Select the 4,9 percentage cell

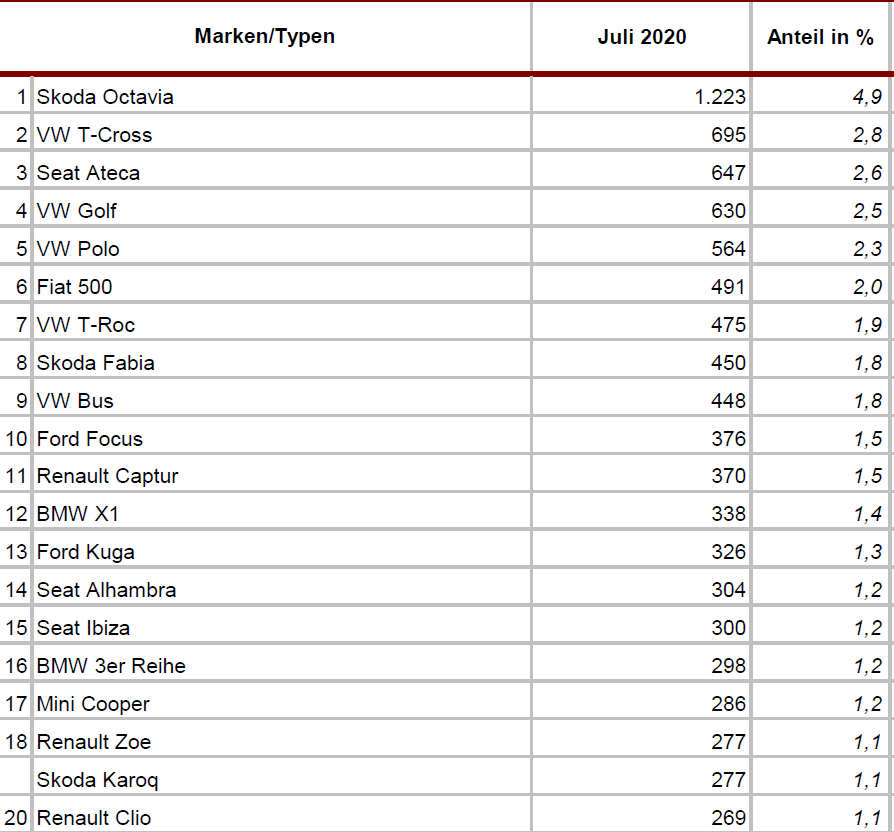pos(868,97)
